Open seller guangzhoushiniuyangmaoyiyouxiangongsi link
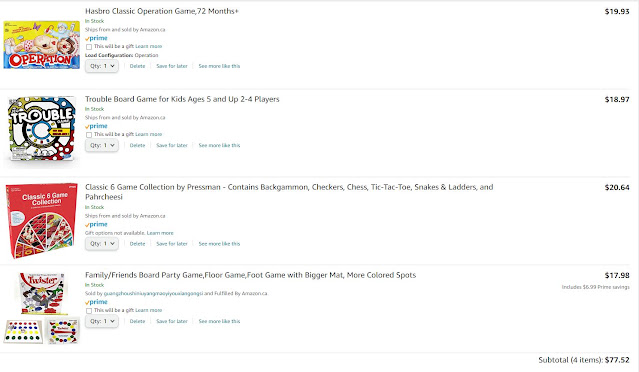This screenshot has width=639, height=372. pyautogui.click(x=153, y=293)
